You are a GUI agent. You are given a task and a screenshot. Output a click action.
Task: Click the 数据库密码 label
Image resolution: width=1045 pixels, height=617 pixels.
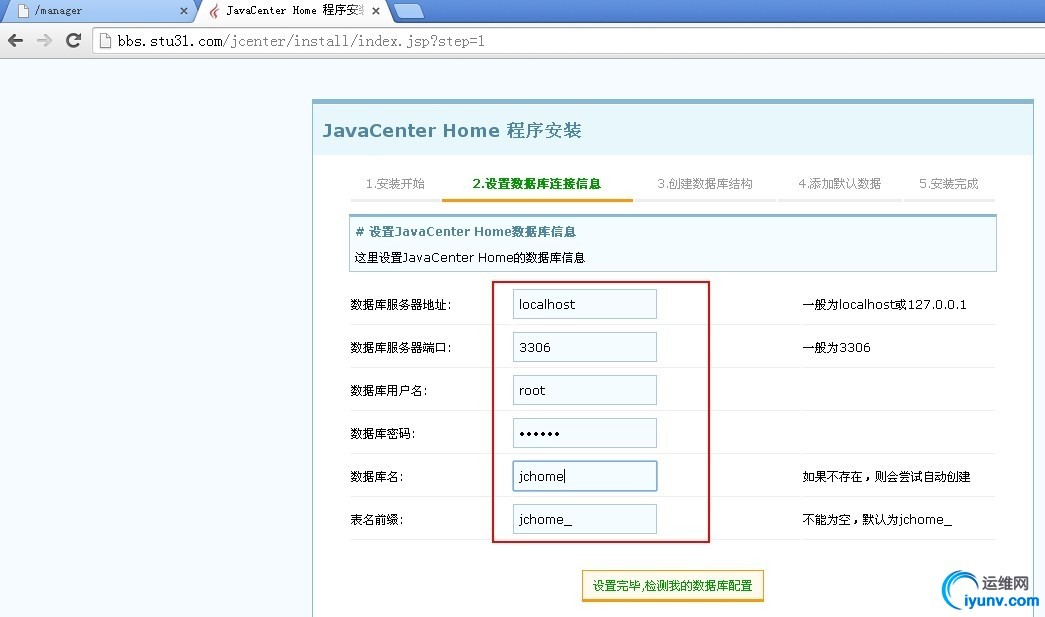pos(383,434)
